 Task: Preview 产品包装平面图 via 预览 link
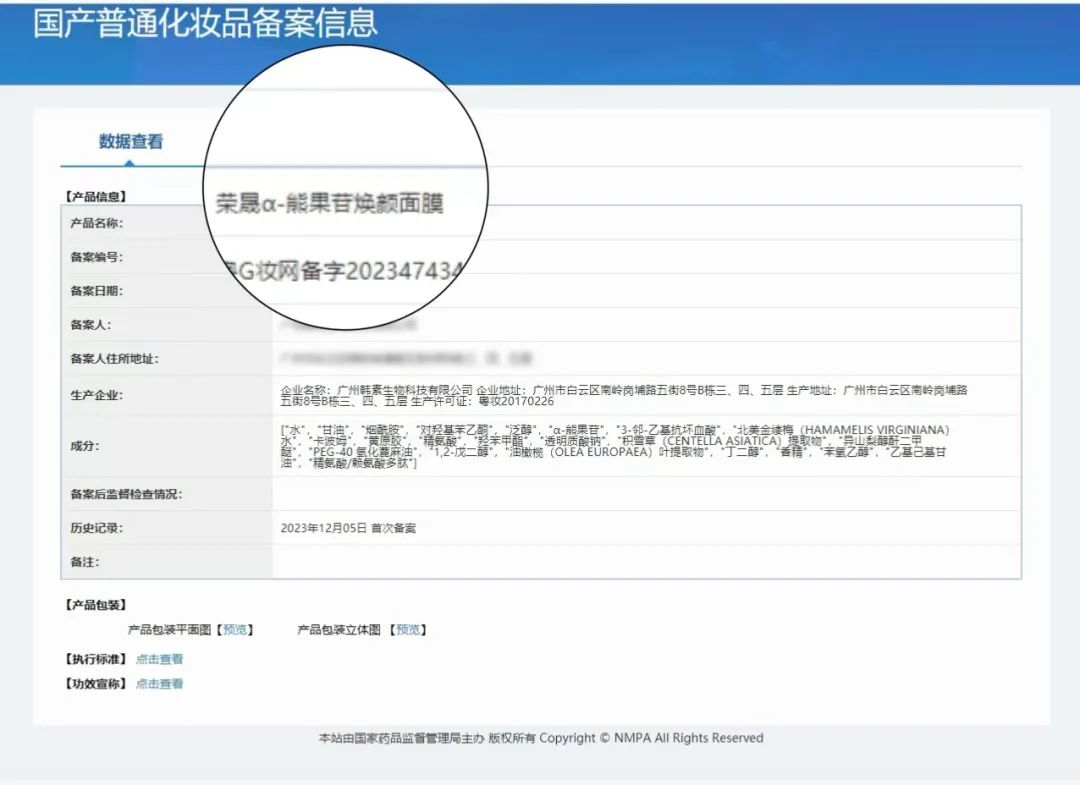tap(235, 629)
